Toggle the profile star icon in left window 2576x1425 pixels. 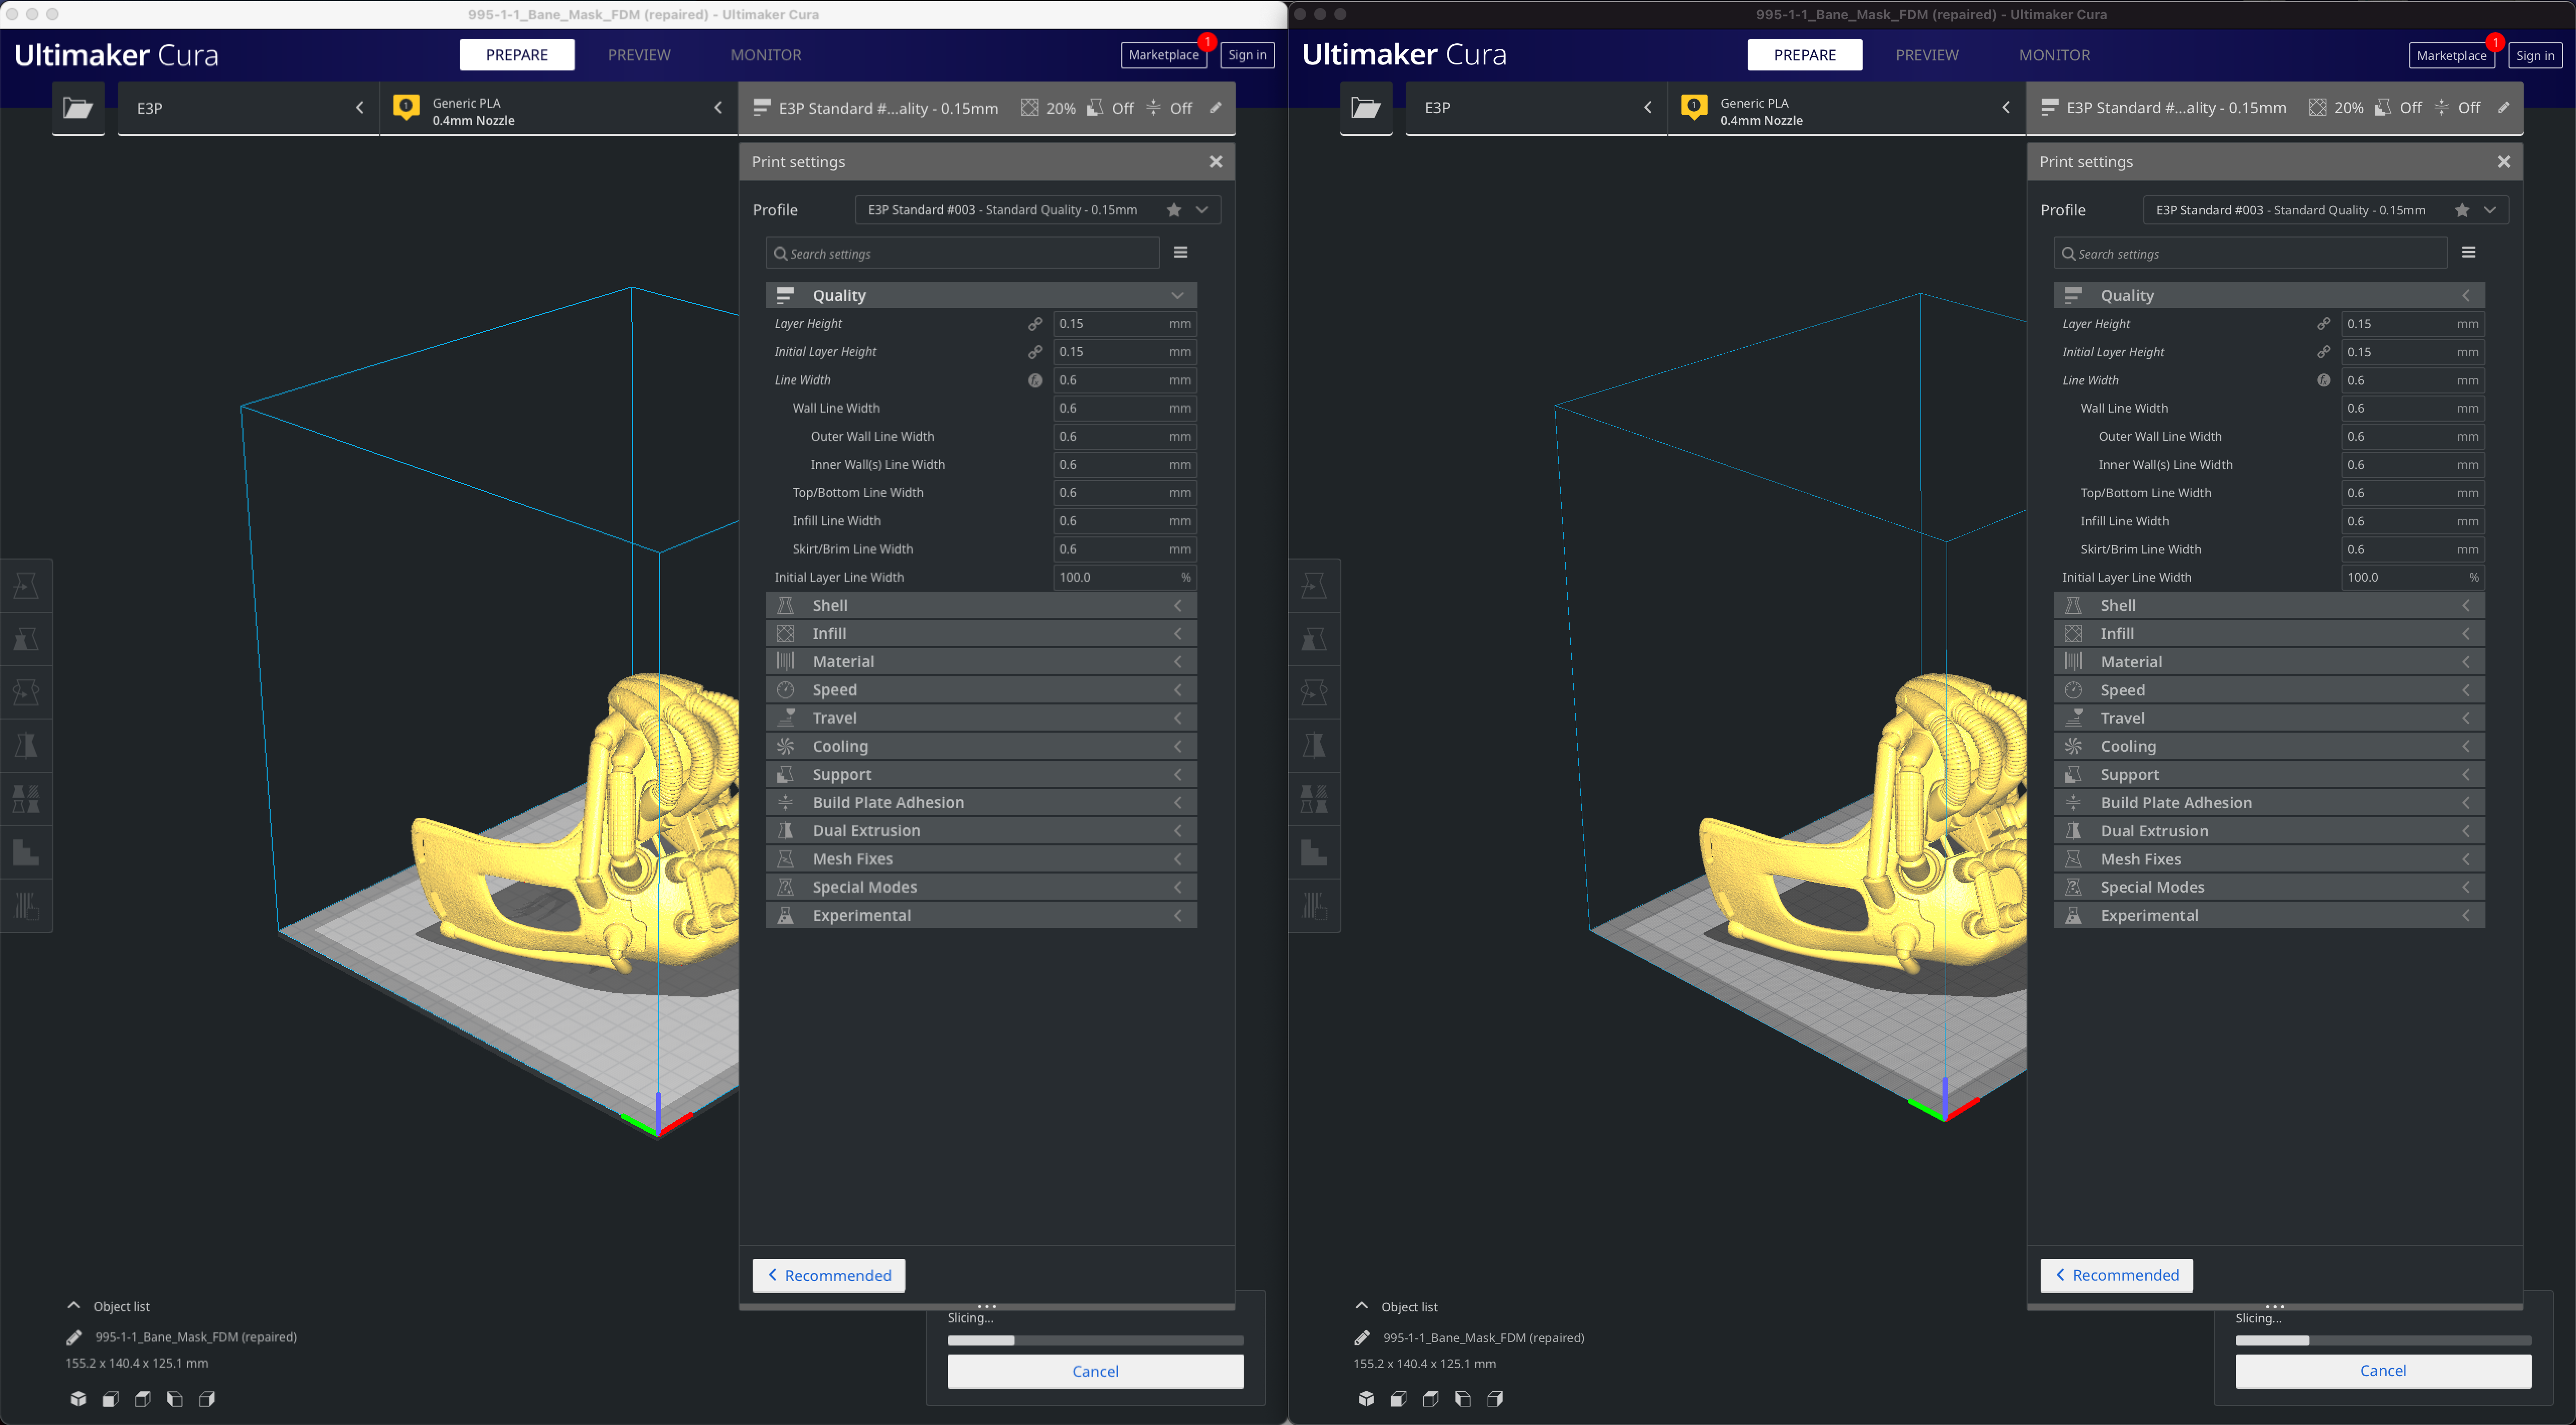tap(1174, 210)
